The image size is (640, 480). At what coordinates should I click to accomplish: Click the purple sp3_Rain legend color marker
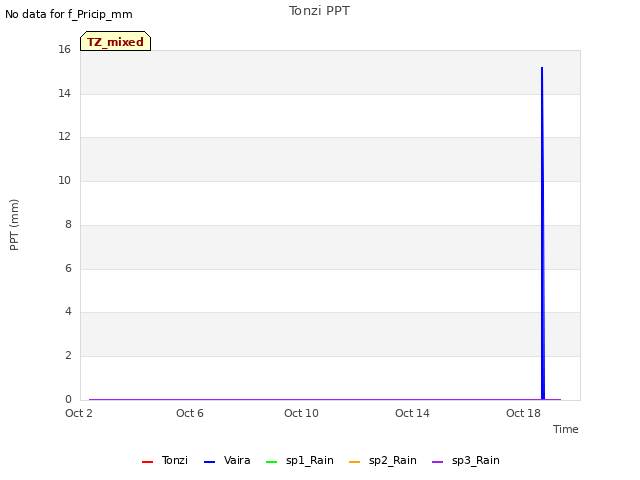438,462
